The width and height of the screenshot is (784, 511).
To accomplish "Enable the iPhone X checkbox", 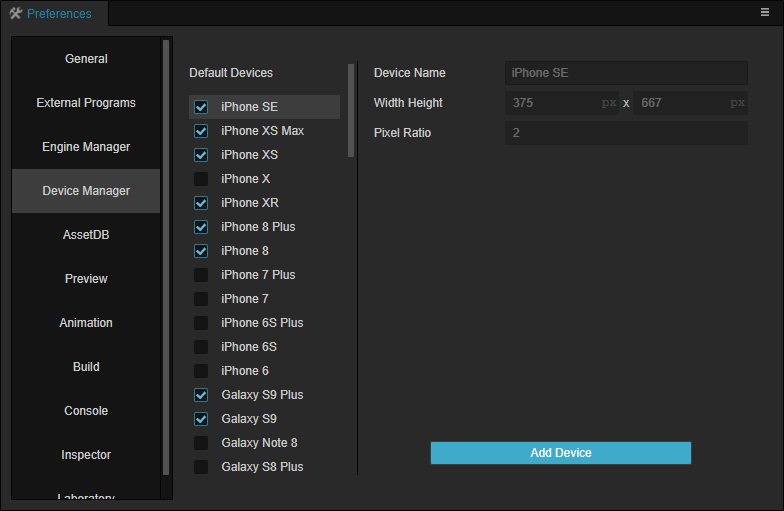I will [201, 179].
